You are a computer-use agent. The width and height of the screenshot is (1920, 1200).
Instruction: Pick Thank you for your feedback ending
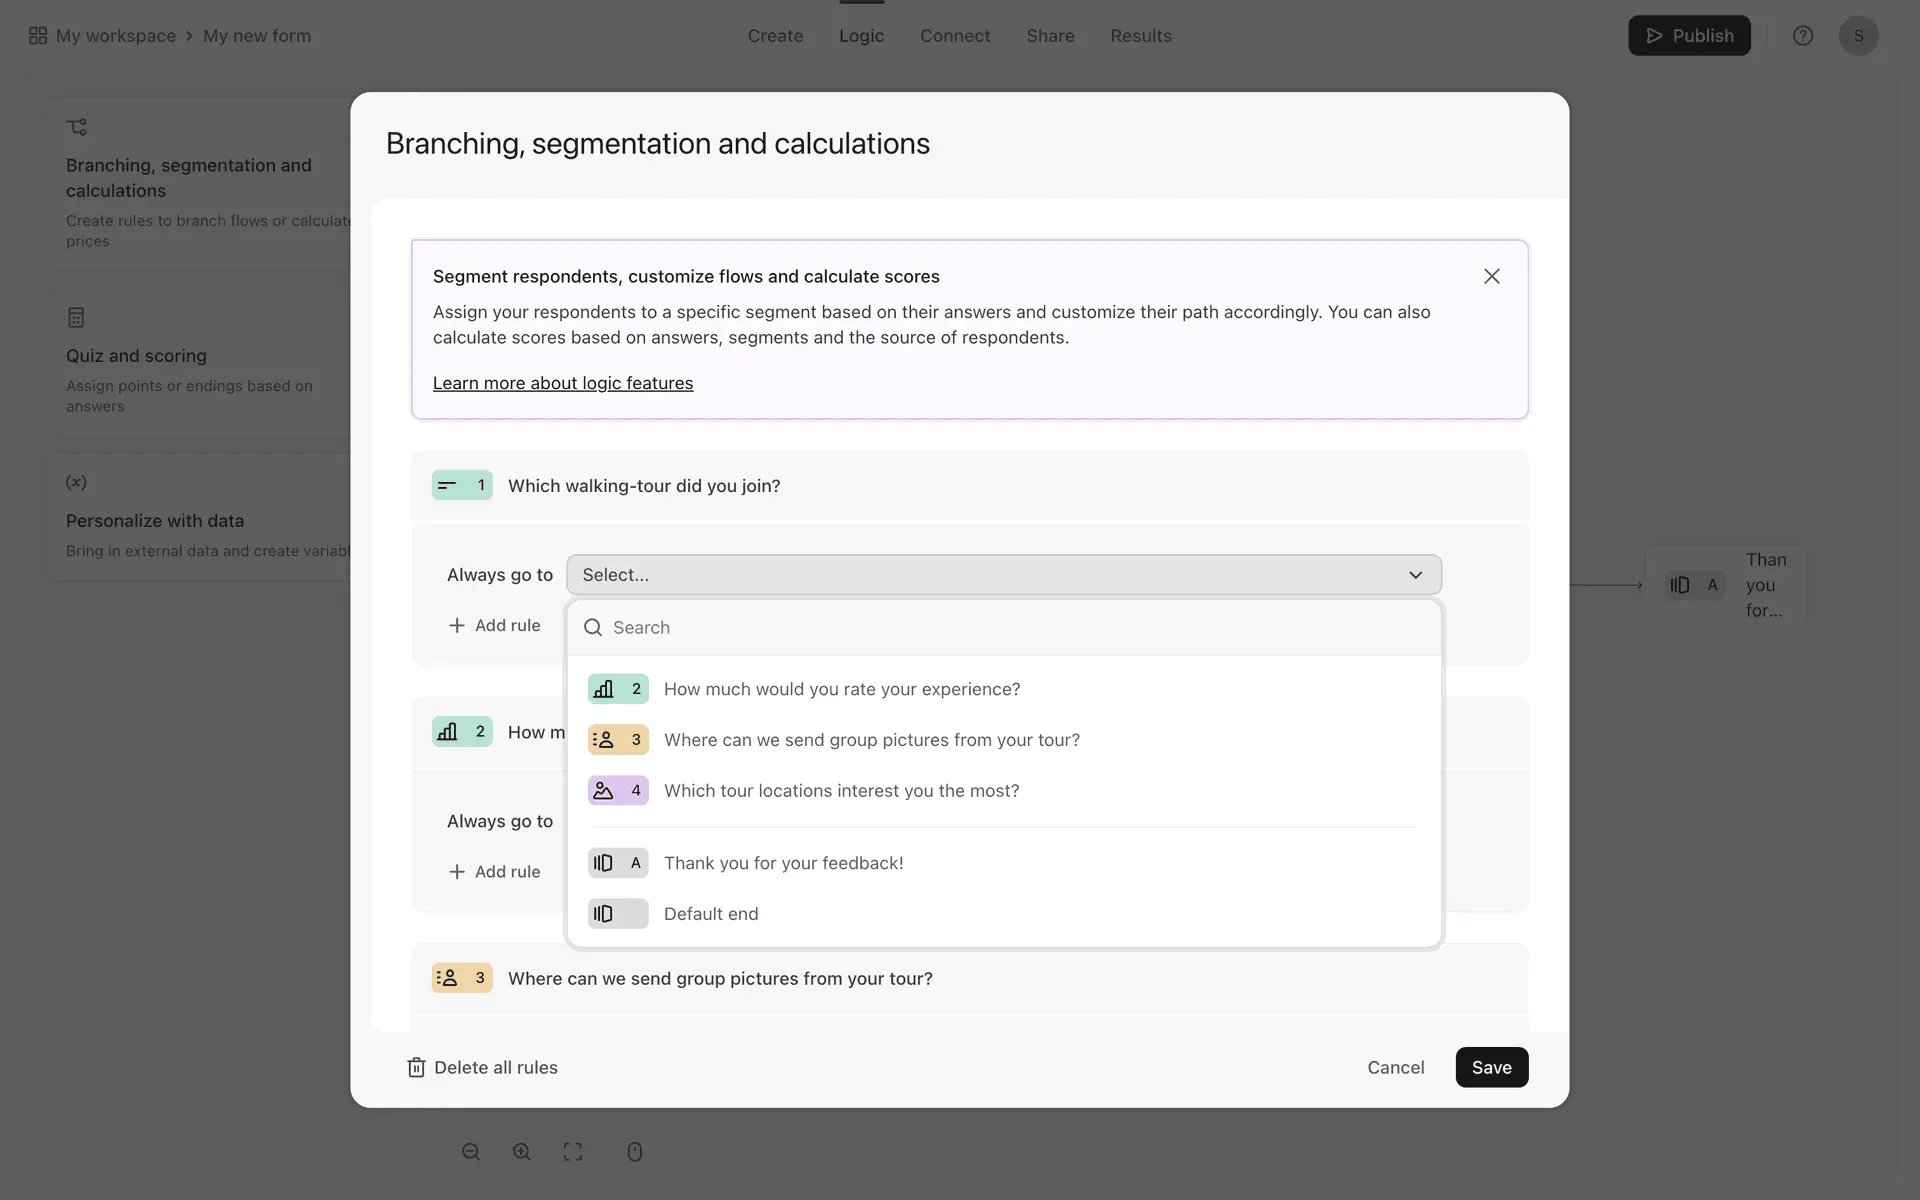coord(783,863)
